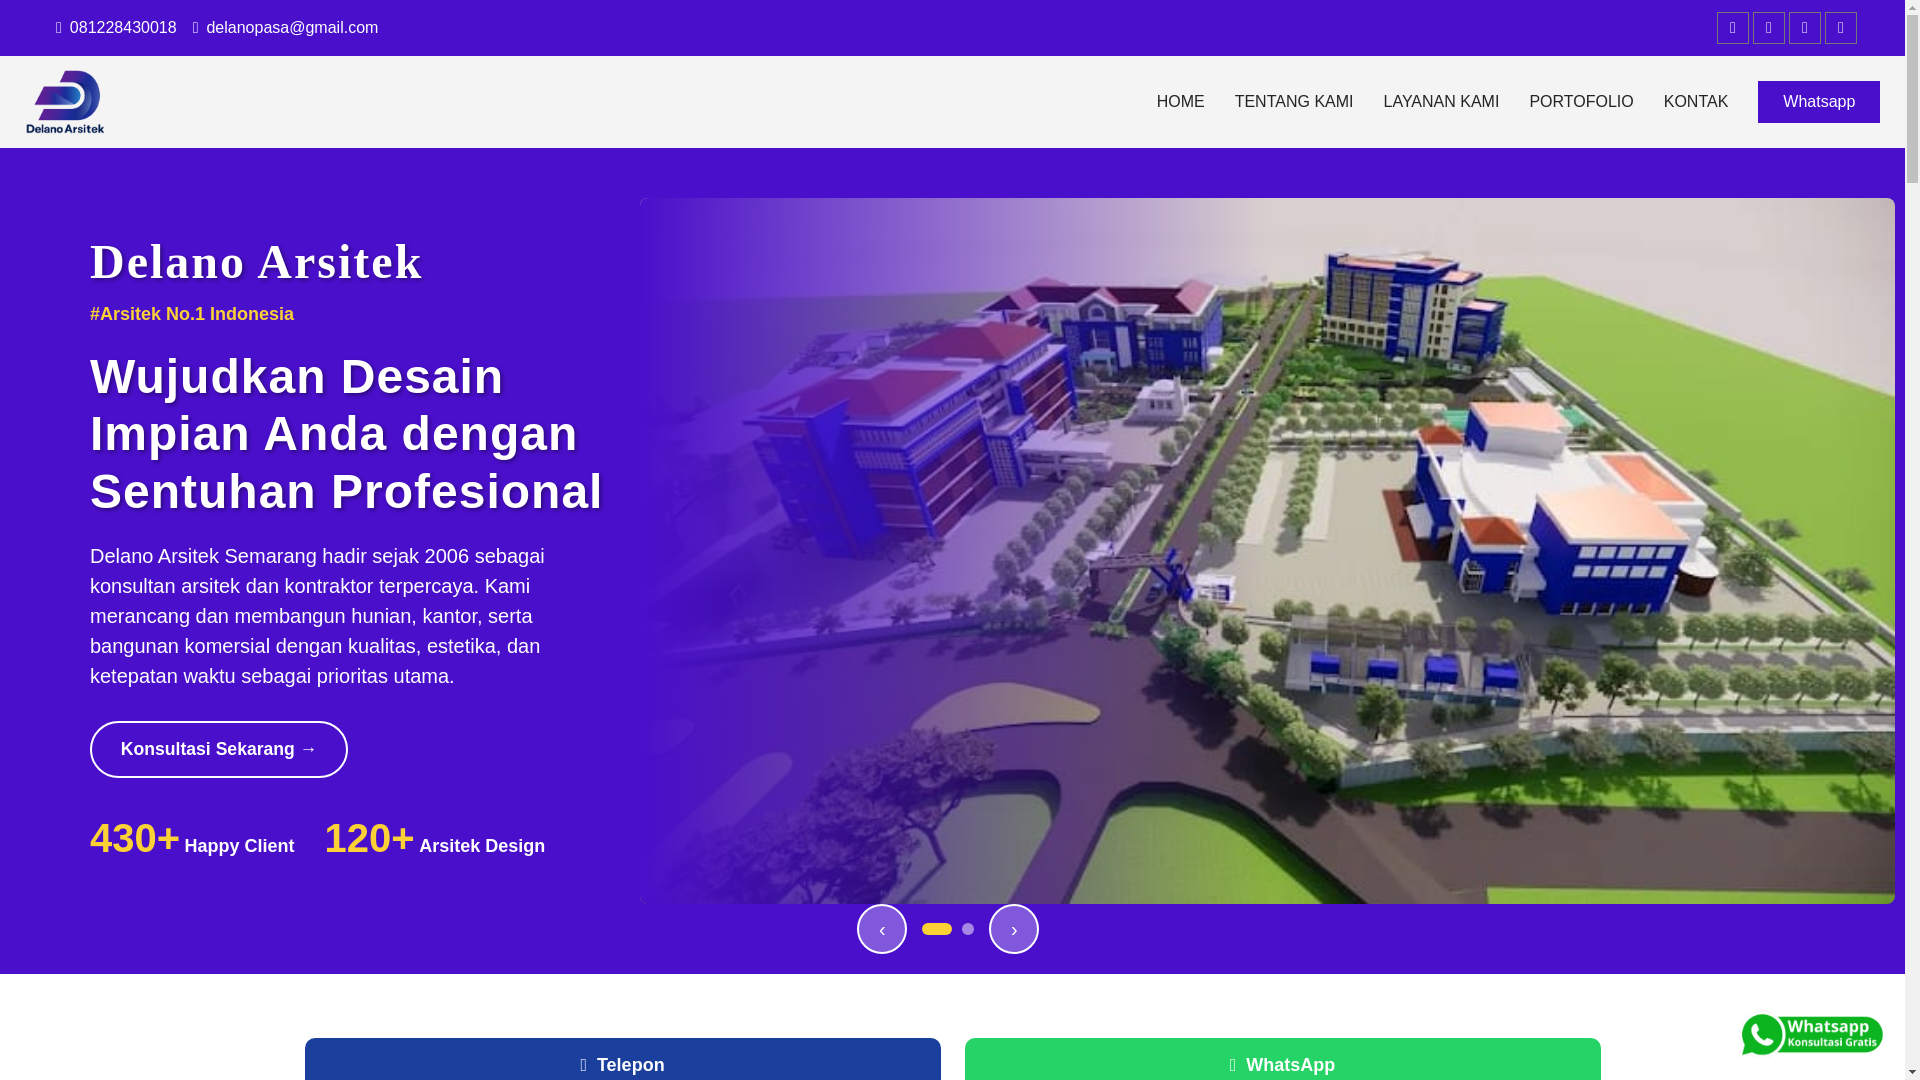Viewport: 1920px width, 1080px height.
Task: Navigate to TENTANG KAMI page
Action: pos(1293,102)
